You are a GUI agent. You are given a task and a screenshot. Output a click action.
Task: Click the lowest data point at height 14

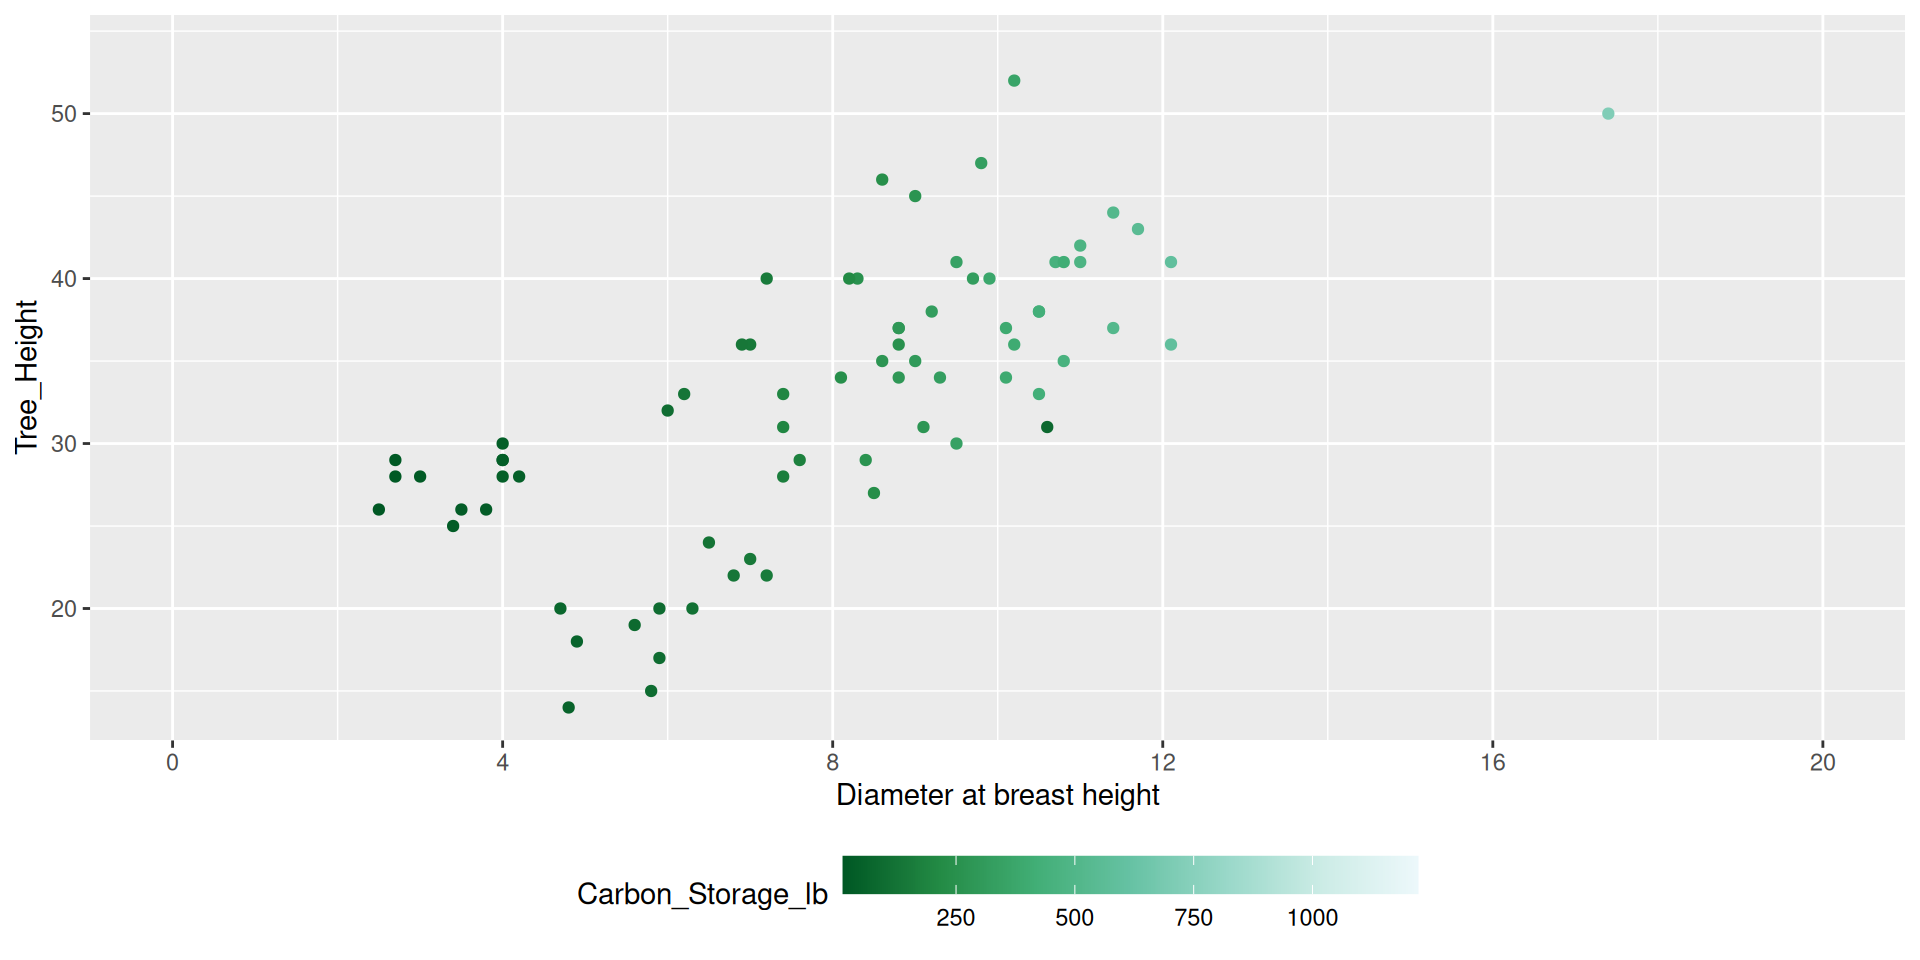pos(568,708)
